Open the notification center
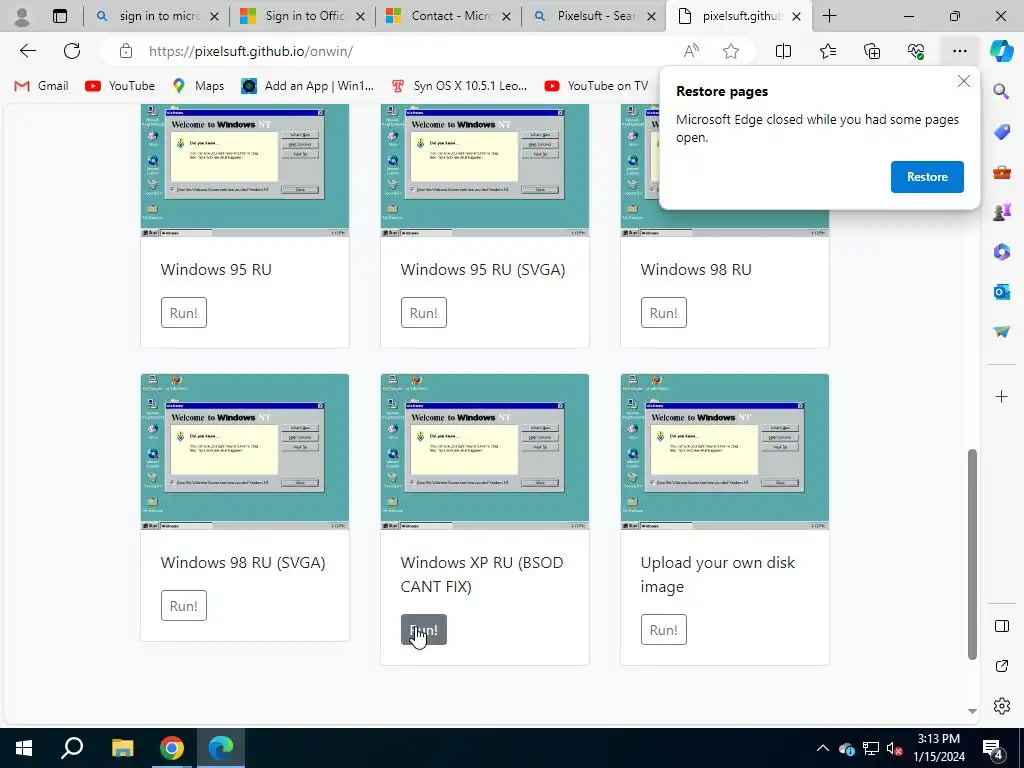 [993, 748]
